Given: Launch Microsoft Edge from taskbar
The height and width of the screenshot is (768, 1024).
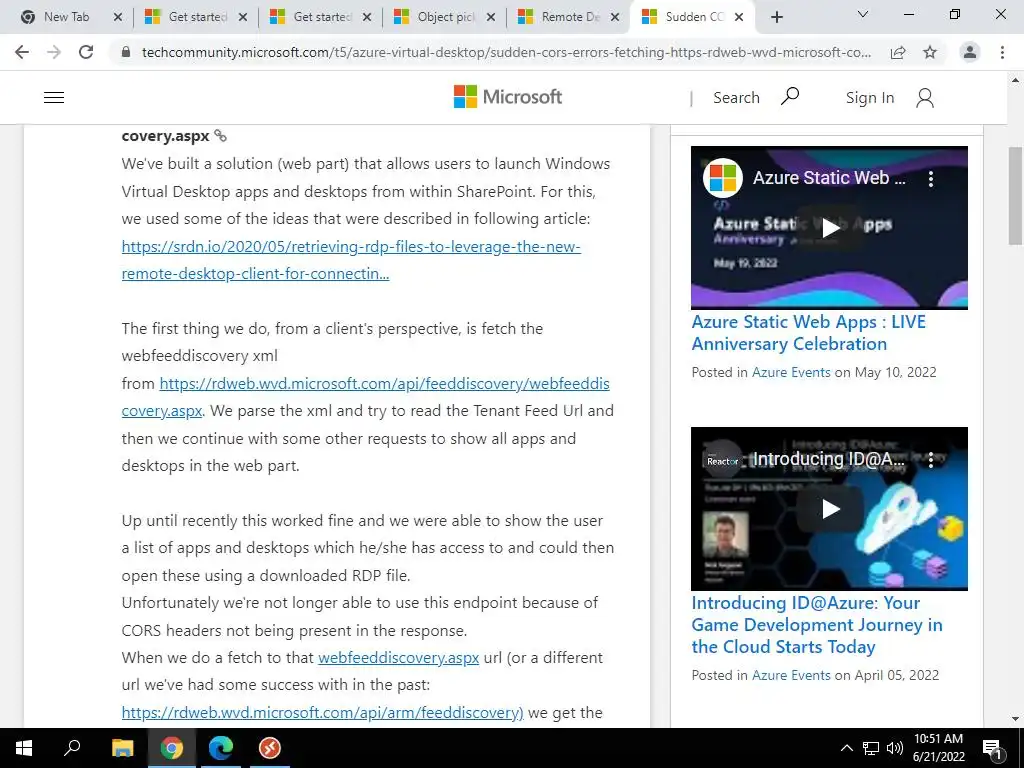Looking at the screenshot, I should coord(221,748).
